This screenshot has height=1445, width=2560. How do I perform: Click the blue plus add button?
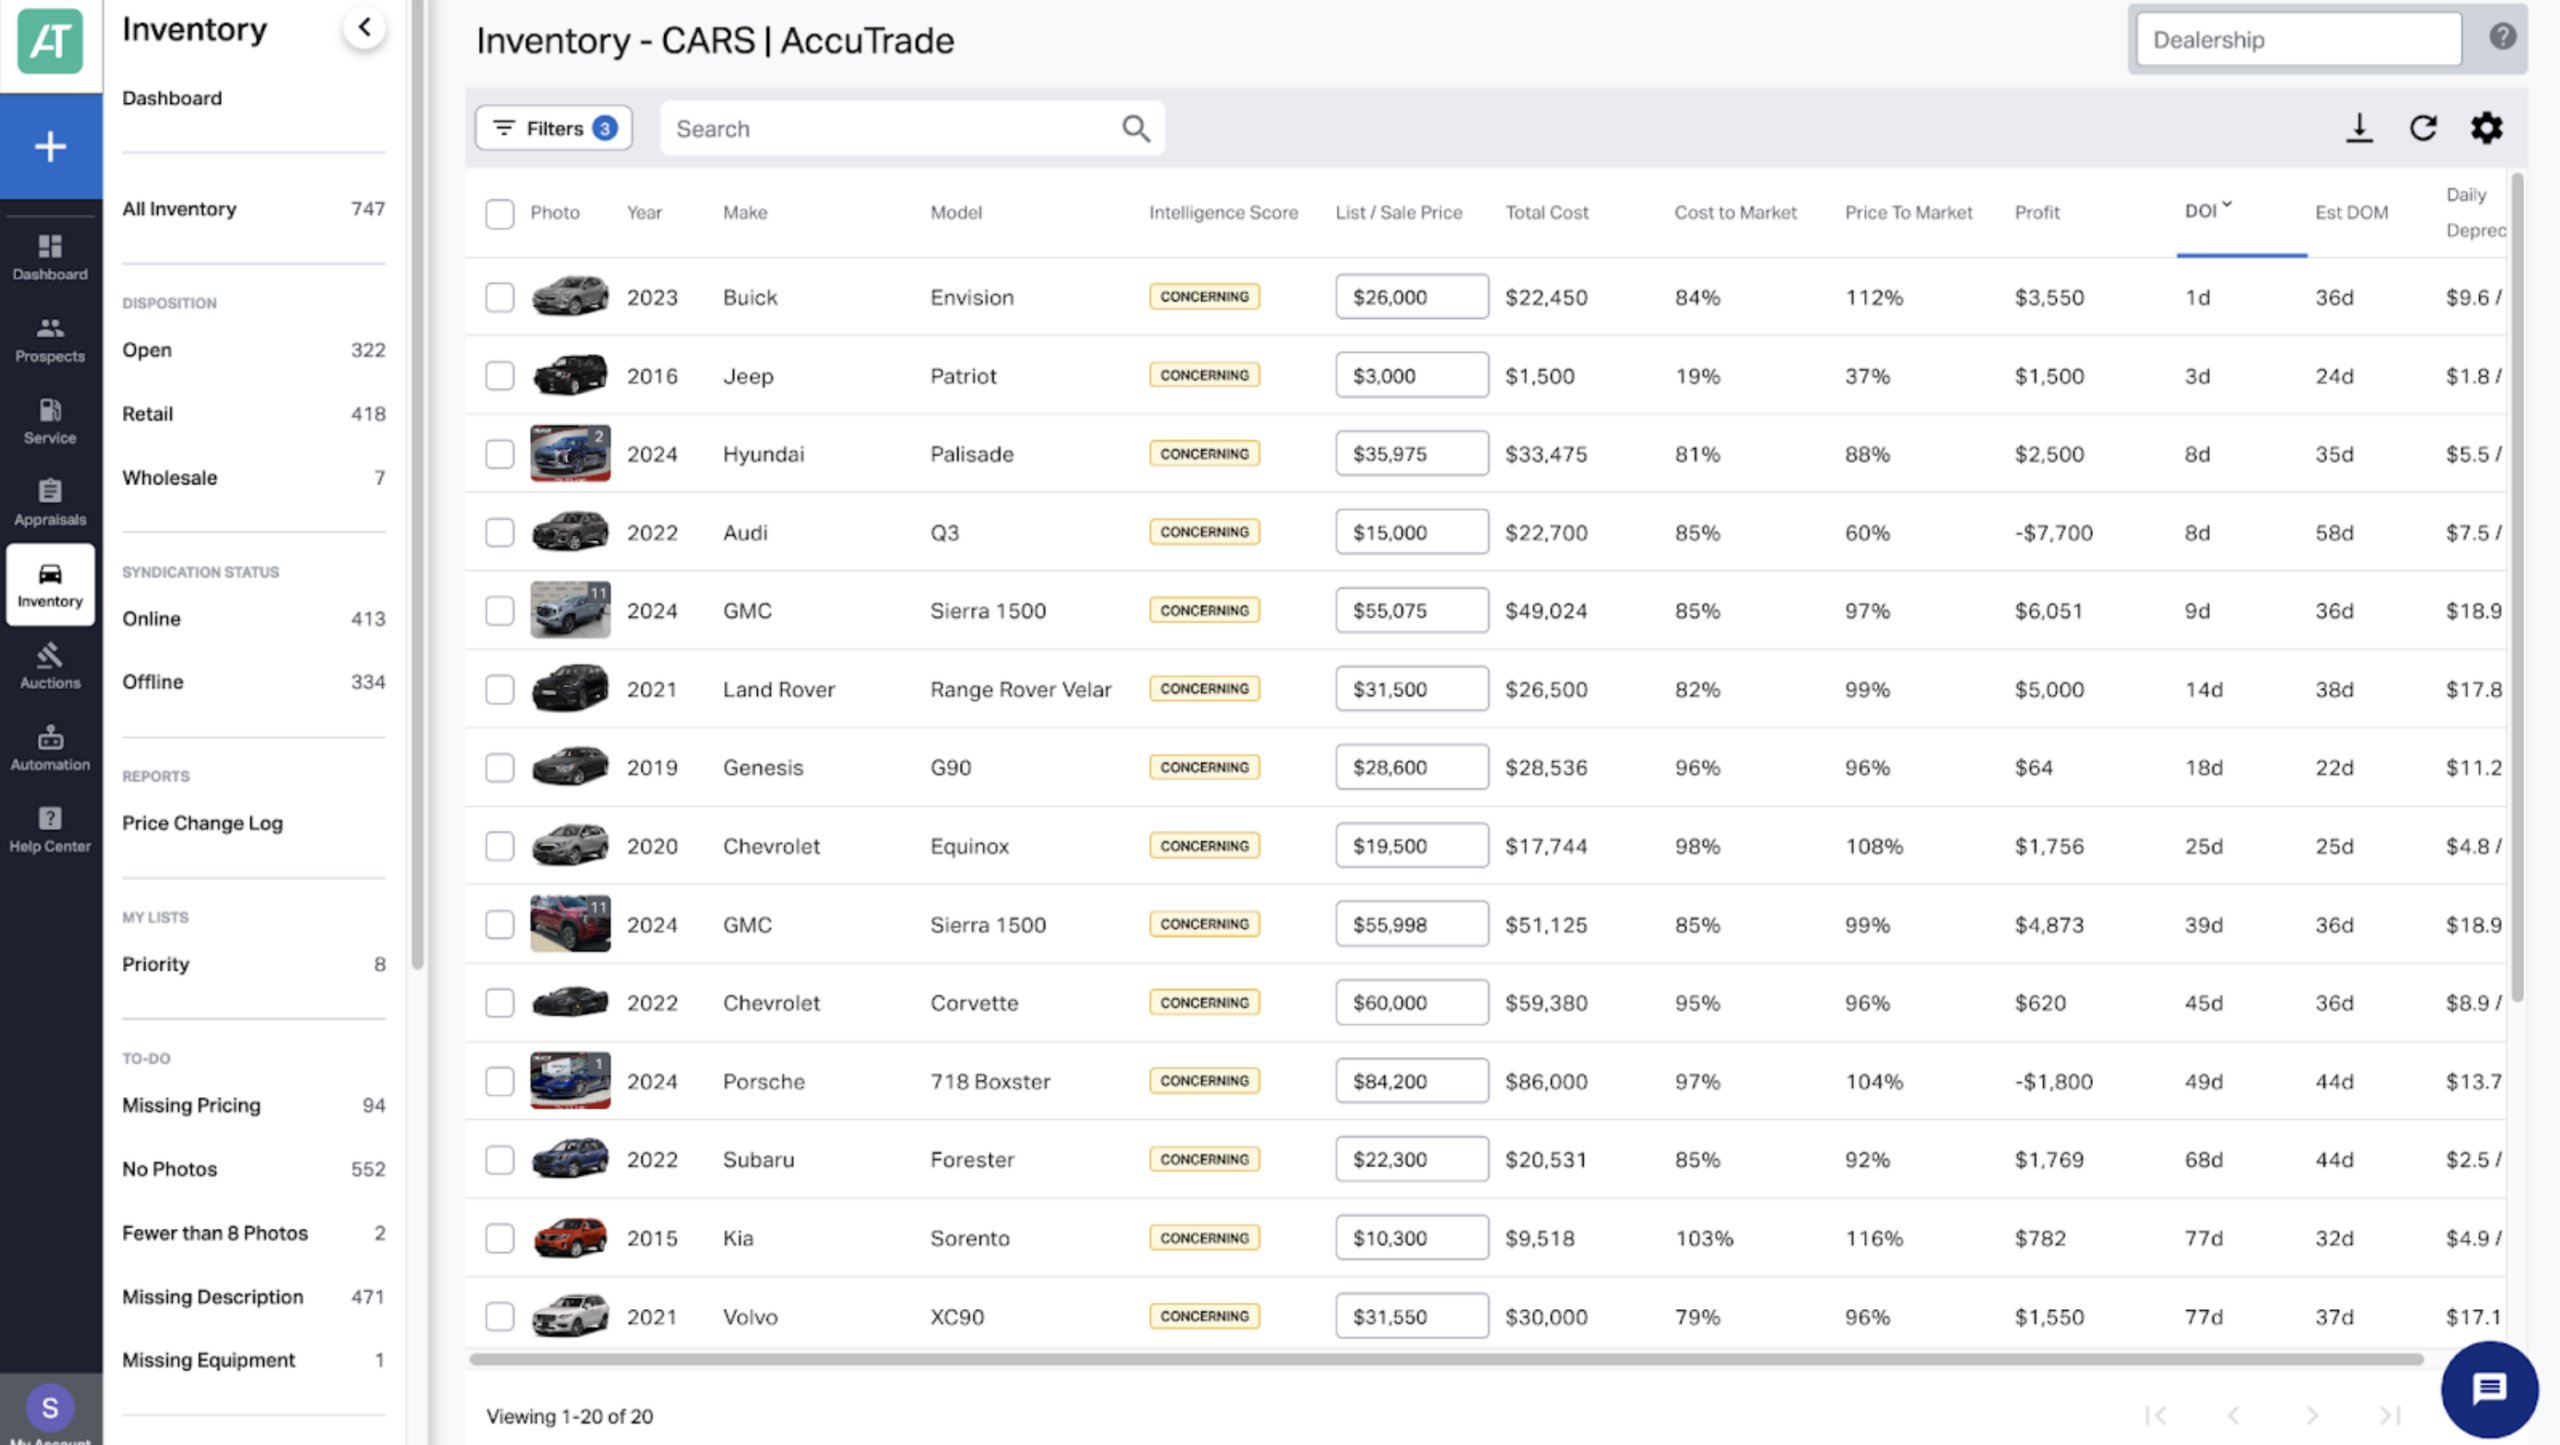coord(50,147)
